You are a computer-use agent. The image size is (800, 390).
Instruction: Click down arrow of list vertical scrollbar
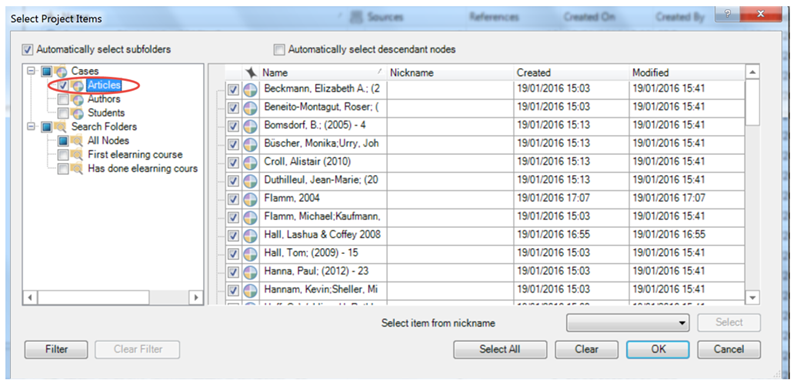[x=753, y=297]
